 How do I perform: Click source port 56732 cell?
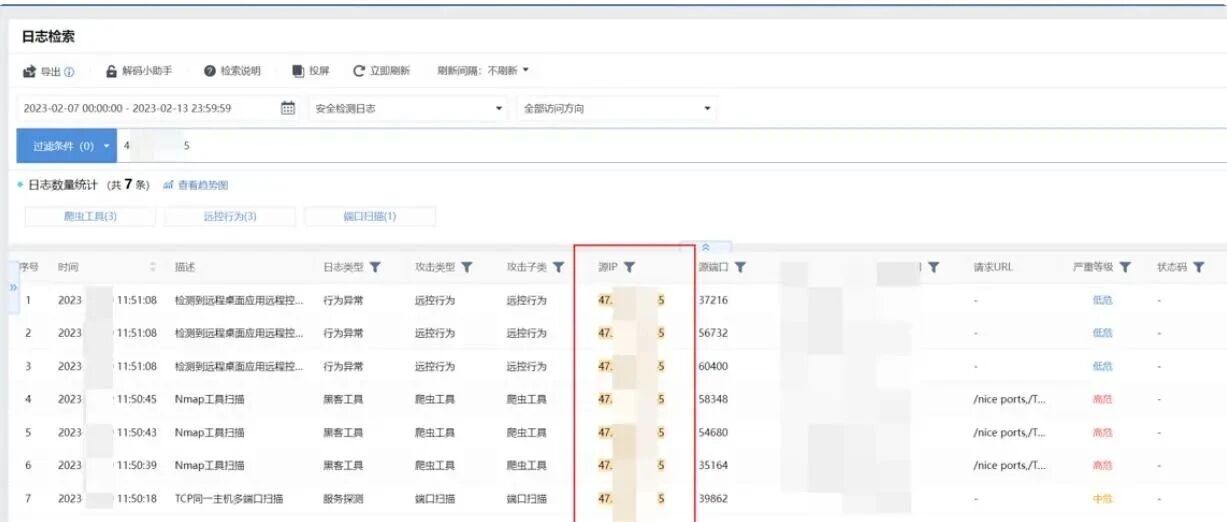click(714, 332)
